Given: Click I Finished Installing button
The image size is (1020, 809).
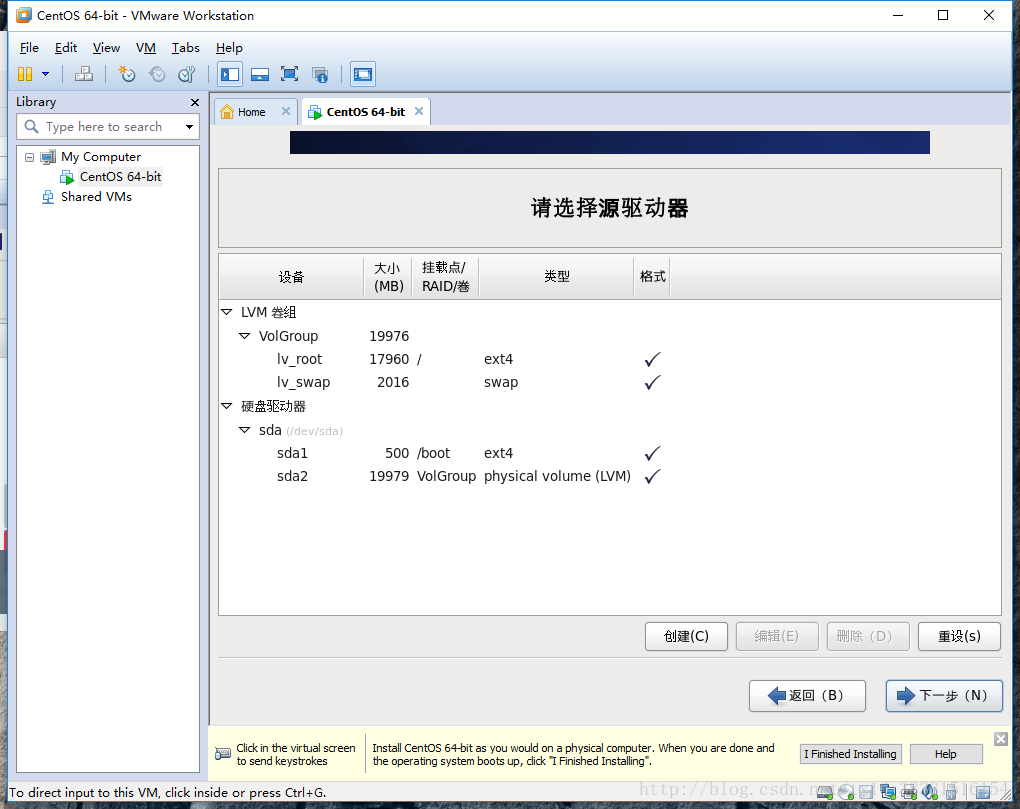Looking at the screenshot, I should pos(851,754).
